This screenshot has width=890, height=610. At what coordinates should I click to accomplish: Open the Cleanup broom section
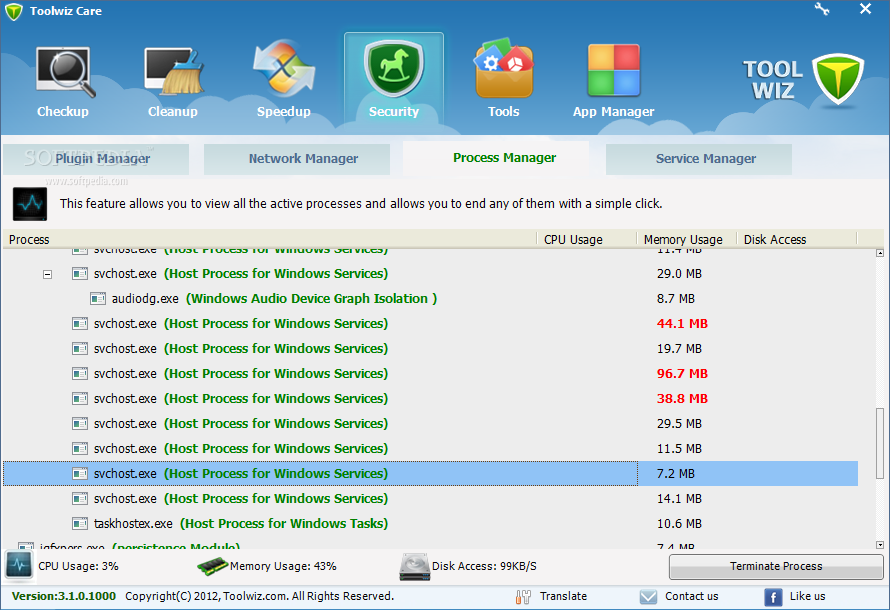(173, 80)
